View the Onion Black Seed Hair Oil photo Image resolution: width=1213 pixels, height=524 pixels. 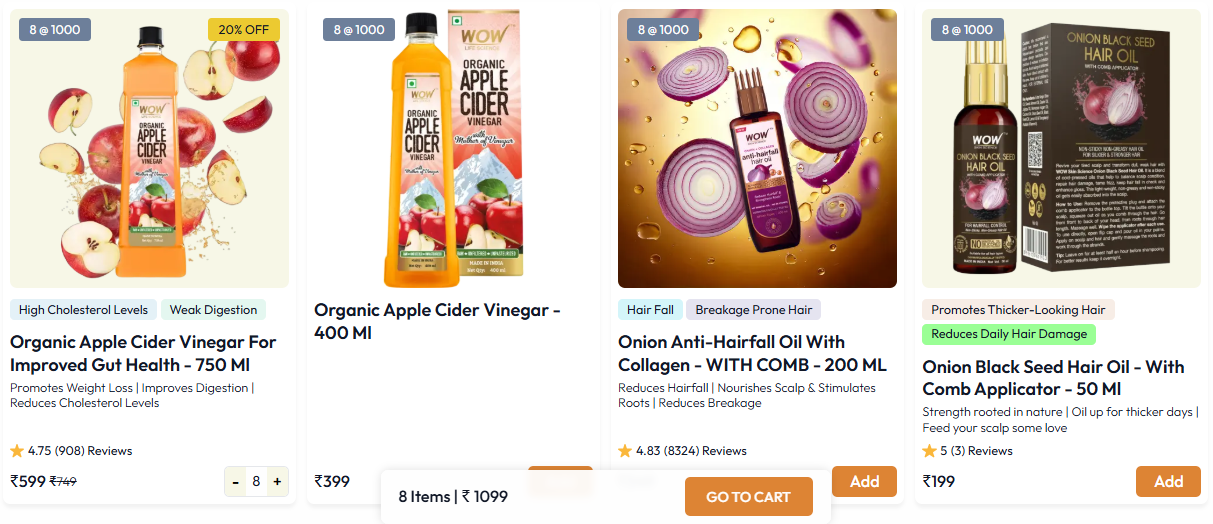(1061, 150)
